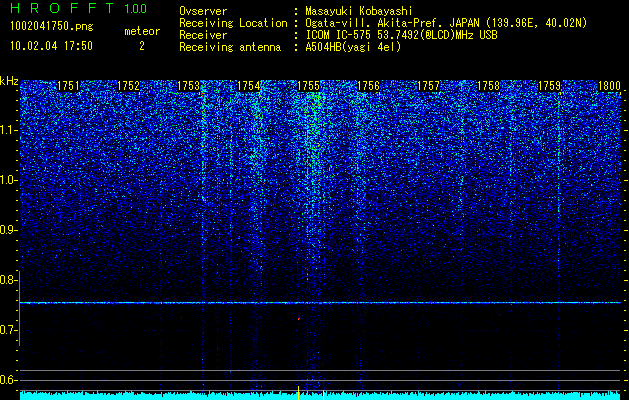
Task: Click the 1754 time marker
Action: tap(249, 86)
